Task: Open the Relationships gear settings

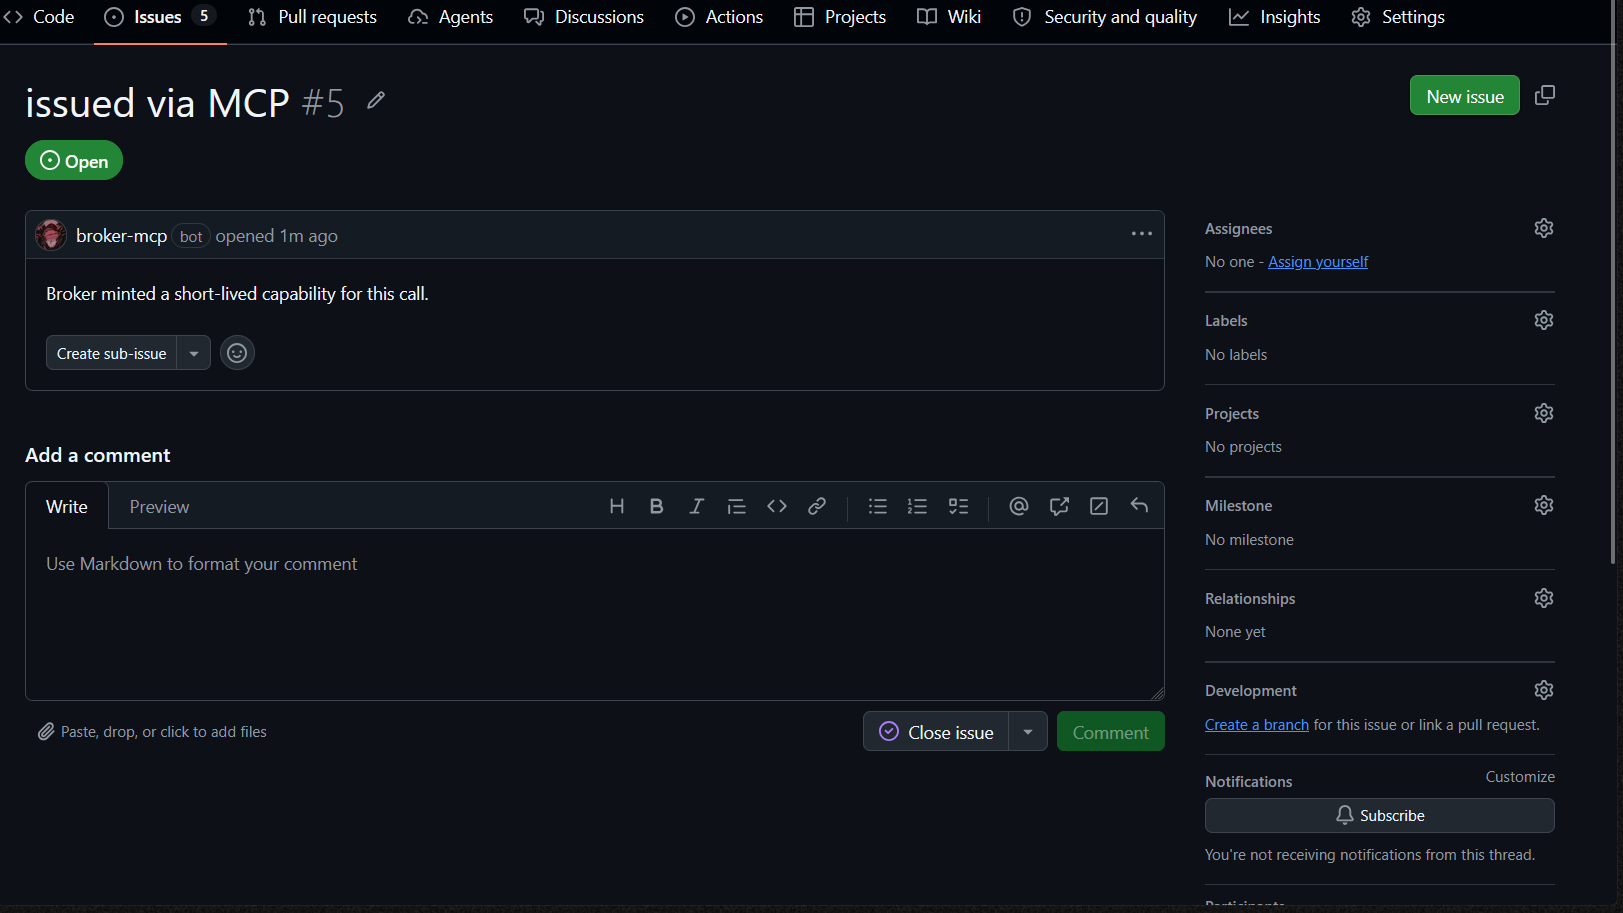Action: [1544, 598]
